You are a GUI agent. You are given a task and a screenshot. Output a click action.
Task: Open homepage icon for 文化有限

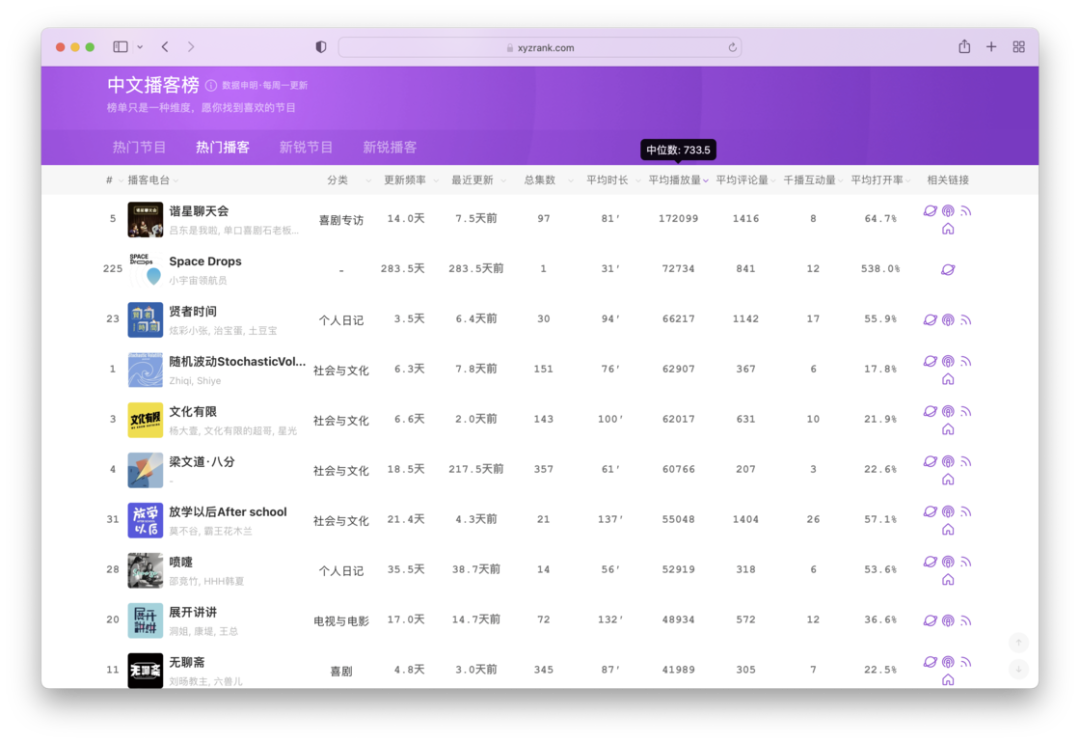[x=948, y=429]
